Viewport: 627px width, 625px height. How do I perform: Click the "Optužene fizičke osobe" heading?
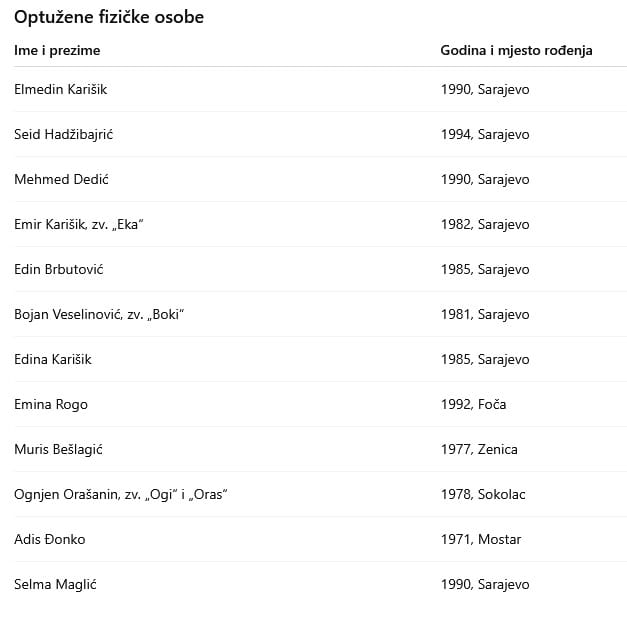point(108,17)
